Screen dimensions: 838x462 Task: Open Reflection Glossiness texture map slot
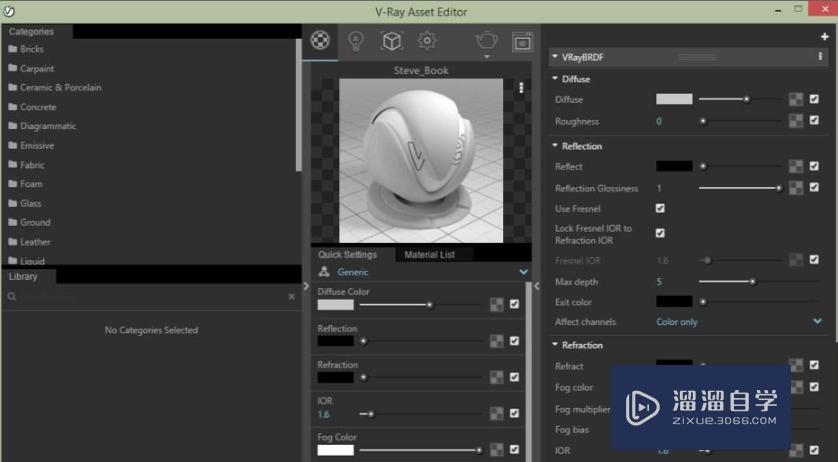coord(796,188)
